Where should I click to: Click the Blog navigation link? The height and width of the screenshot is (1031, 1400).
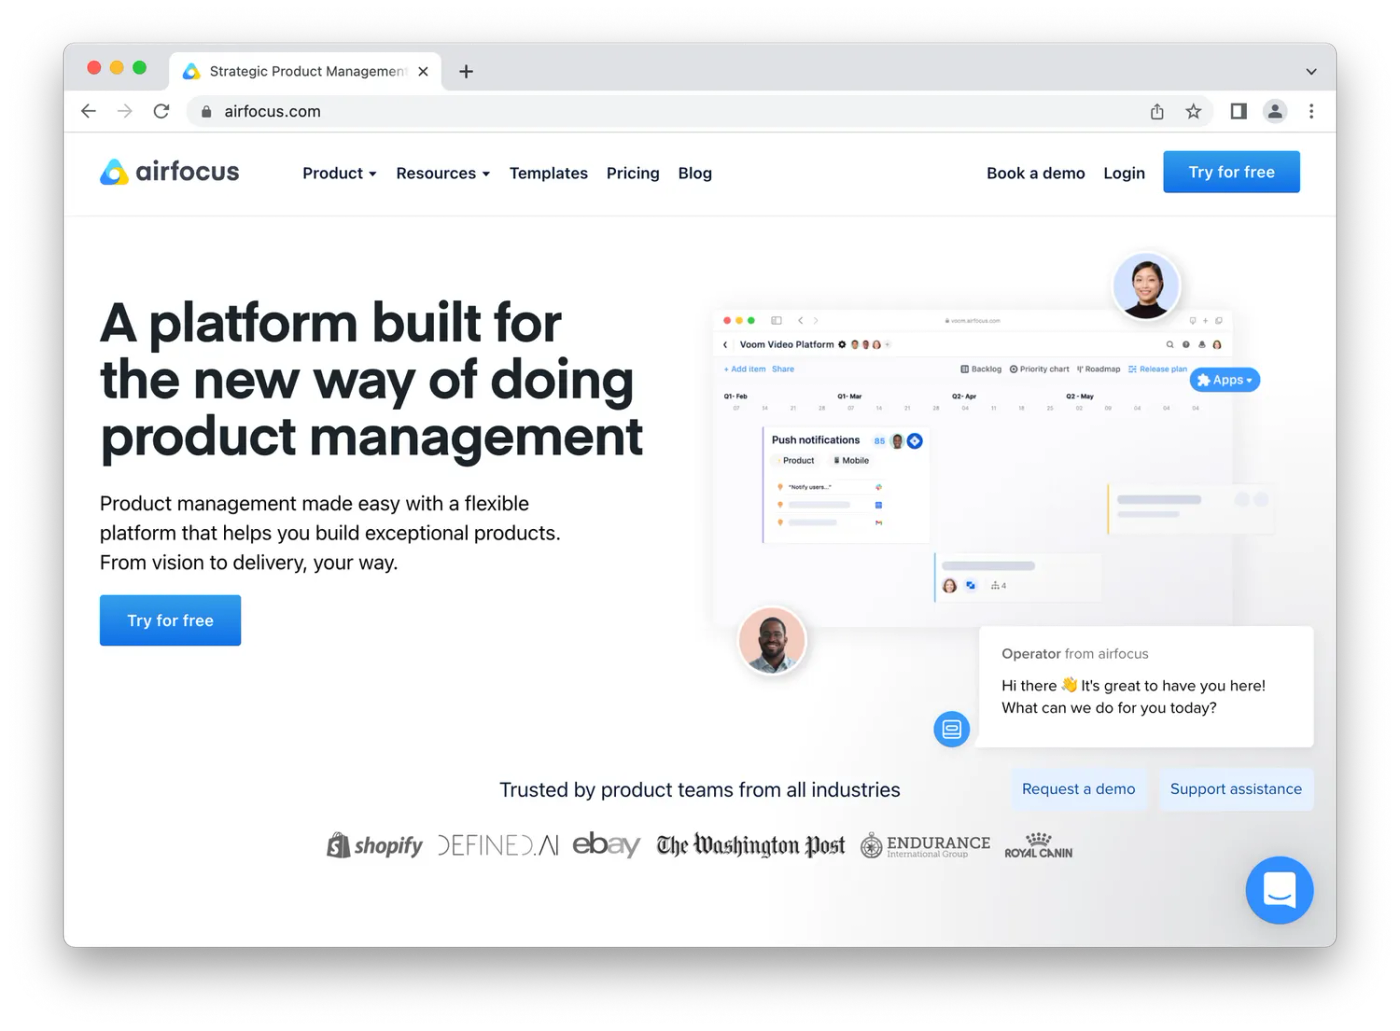click(694, 173)
